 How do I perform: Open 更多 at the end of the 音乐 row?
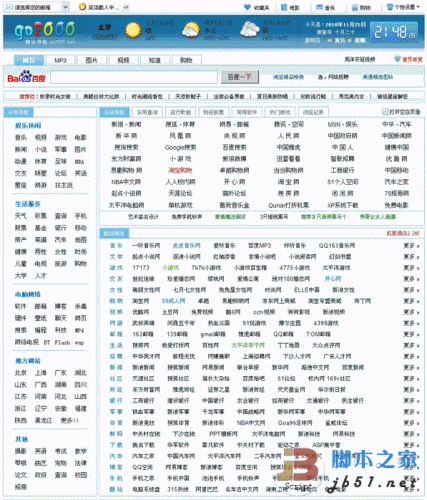click(x=411, y=246)
